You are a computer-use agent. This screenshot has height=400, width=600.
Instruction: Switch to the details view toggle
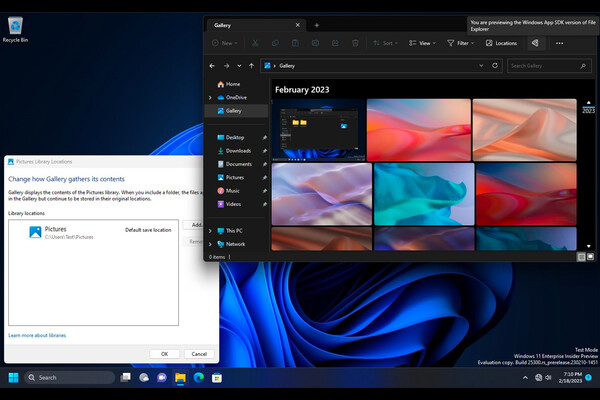point(580,257)
